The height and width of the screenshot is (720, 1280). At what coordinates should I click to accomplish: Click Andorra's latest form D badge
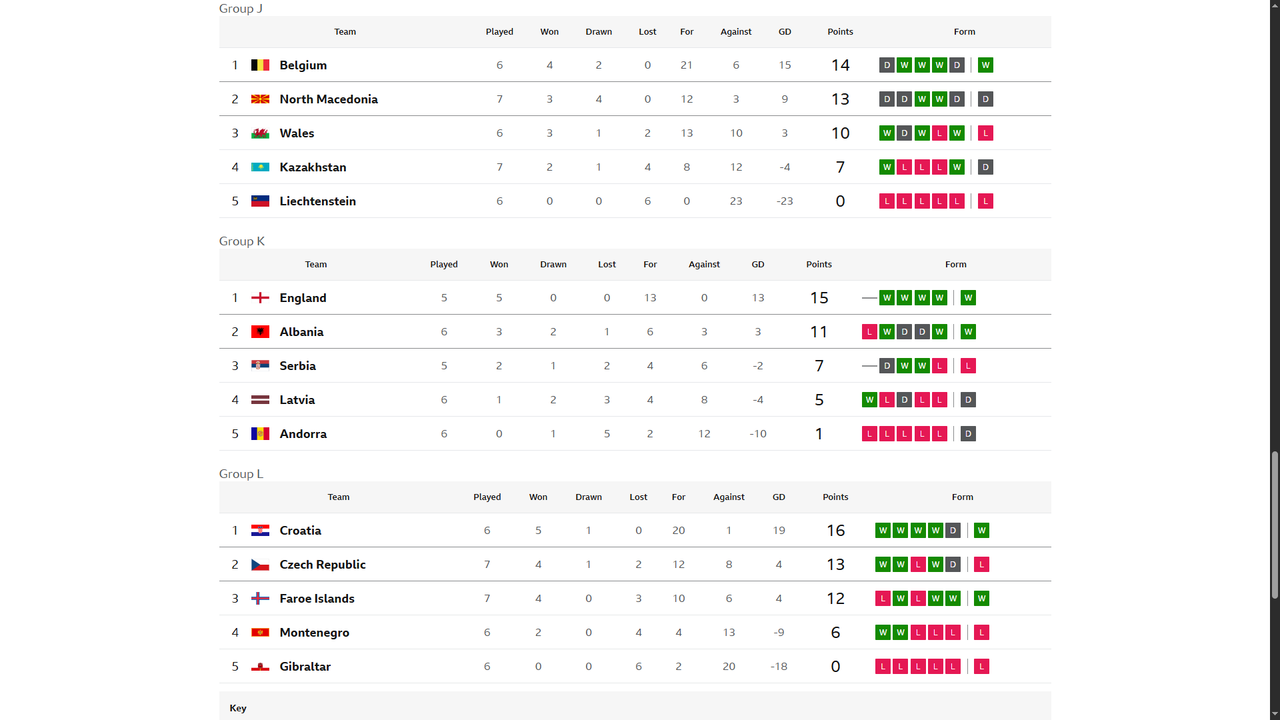point(968,434)
